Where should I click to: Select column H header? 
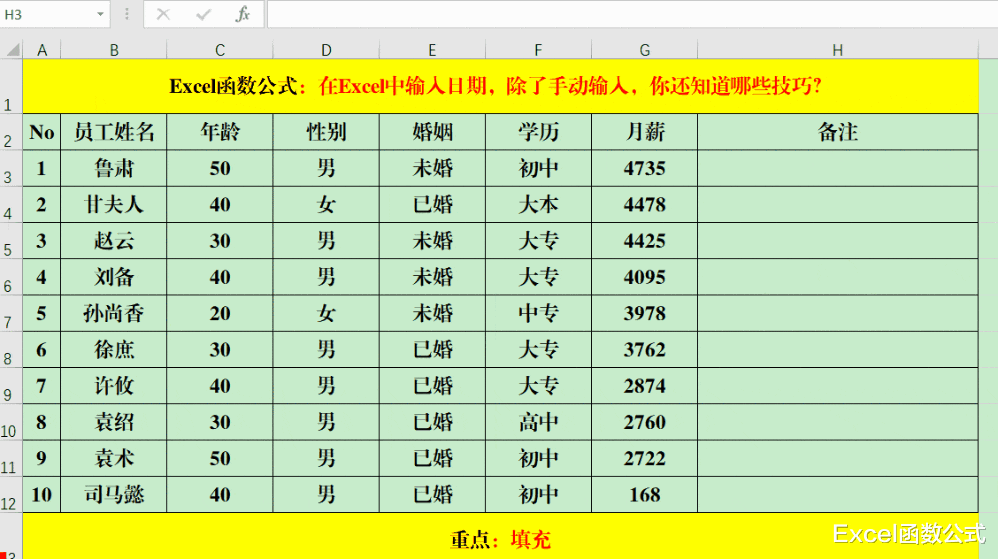(x=838, y=50)
